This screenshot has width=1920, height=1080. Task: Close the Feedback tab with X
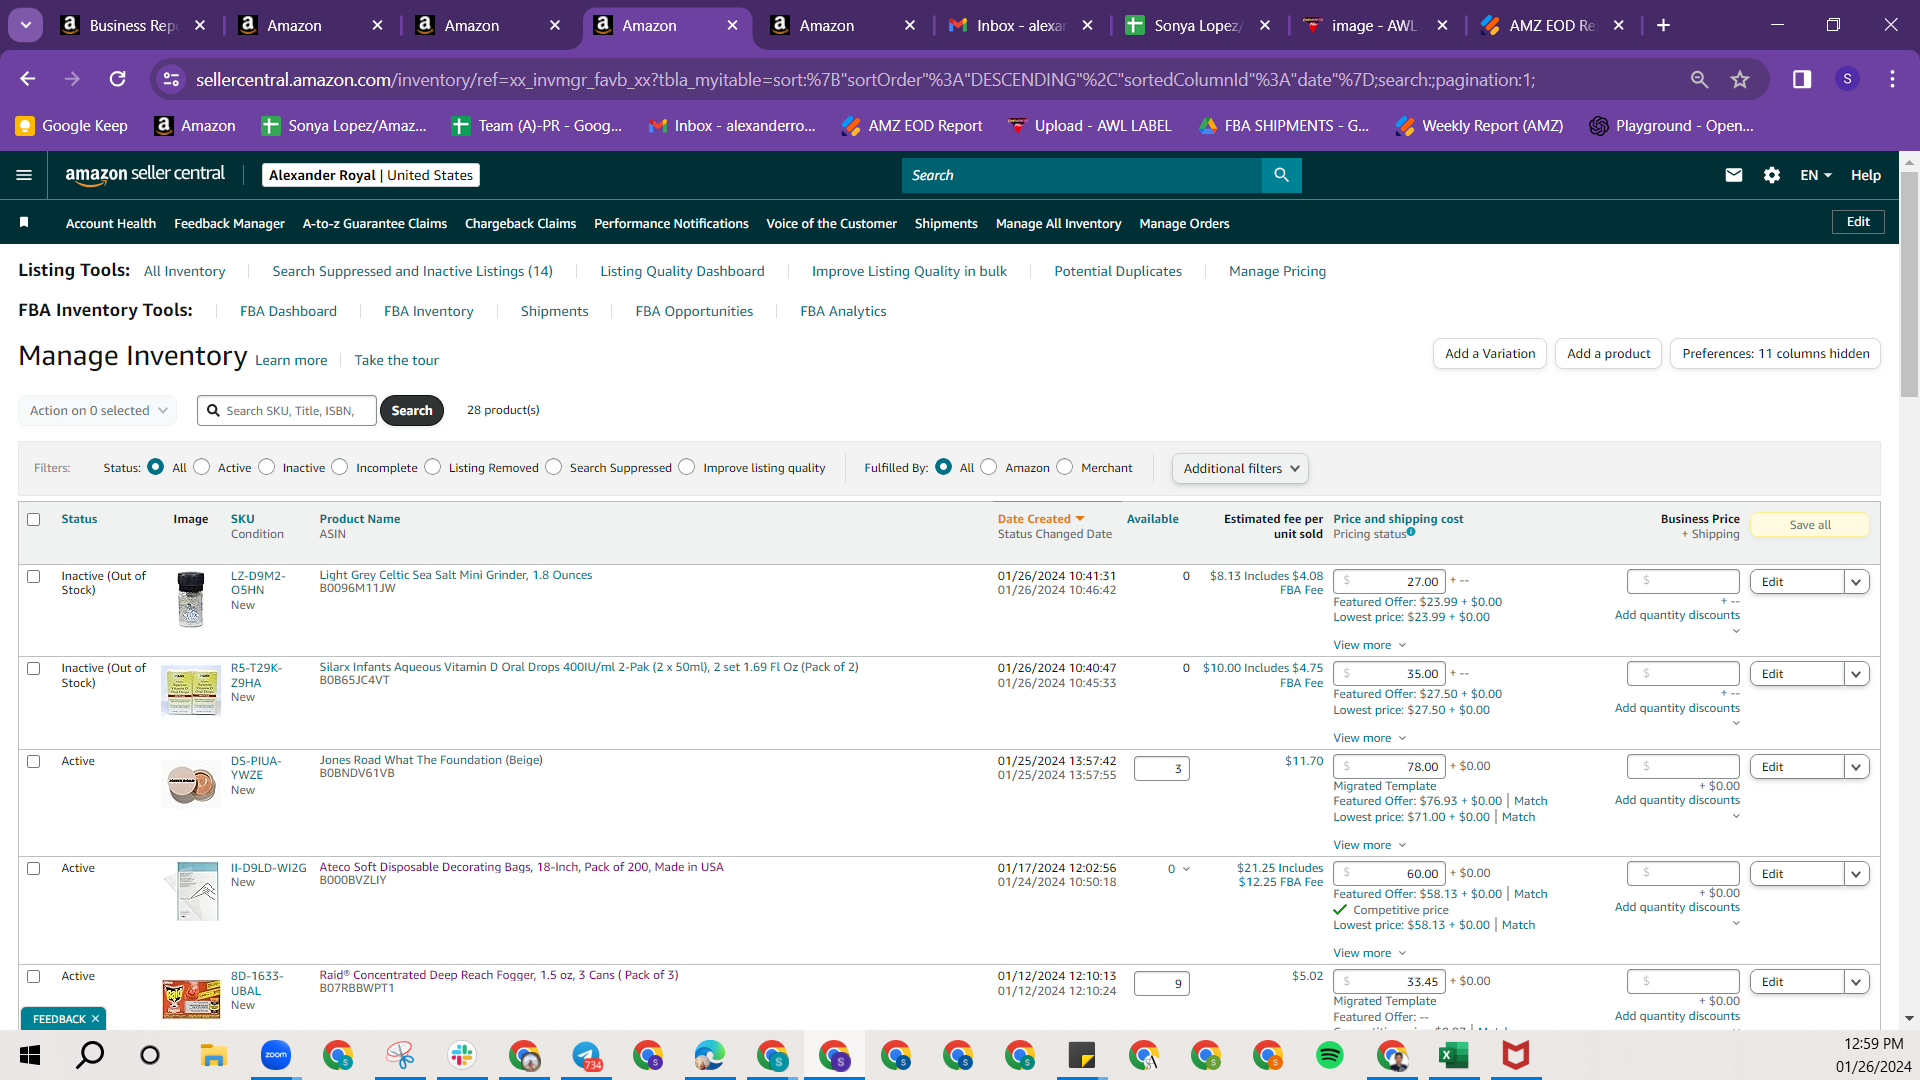[x=95, y=1019]
